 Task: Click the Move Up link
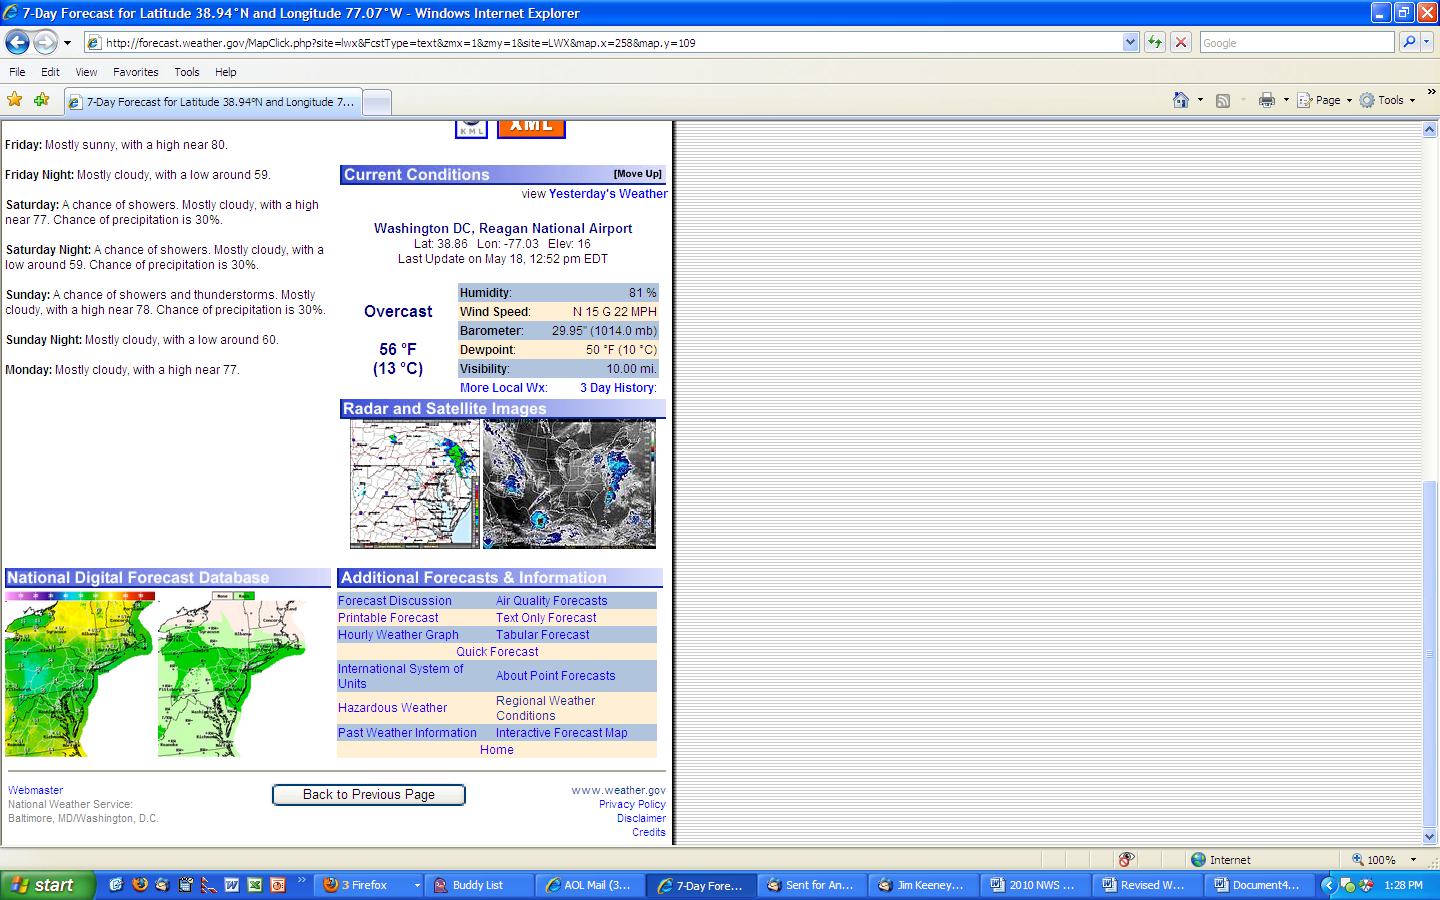(638, 174)
